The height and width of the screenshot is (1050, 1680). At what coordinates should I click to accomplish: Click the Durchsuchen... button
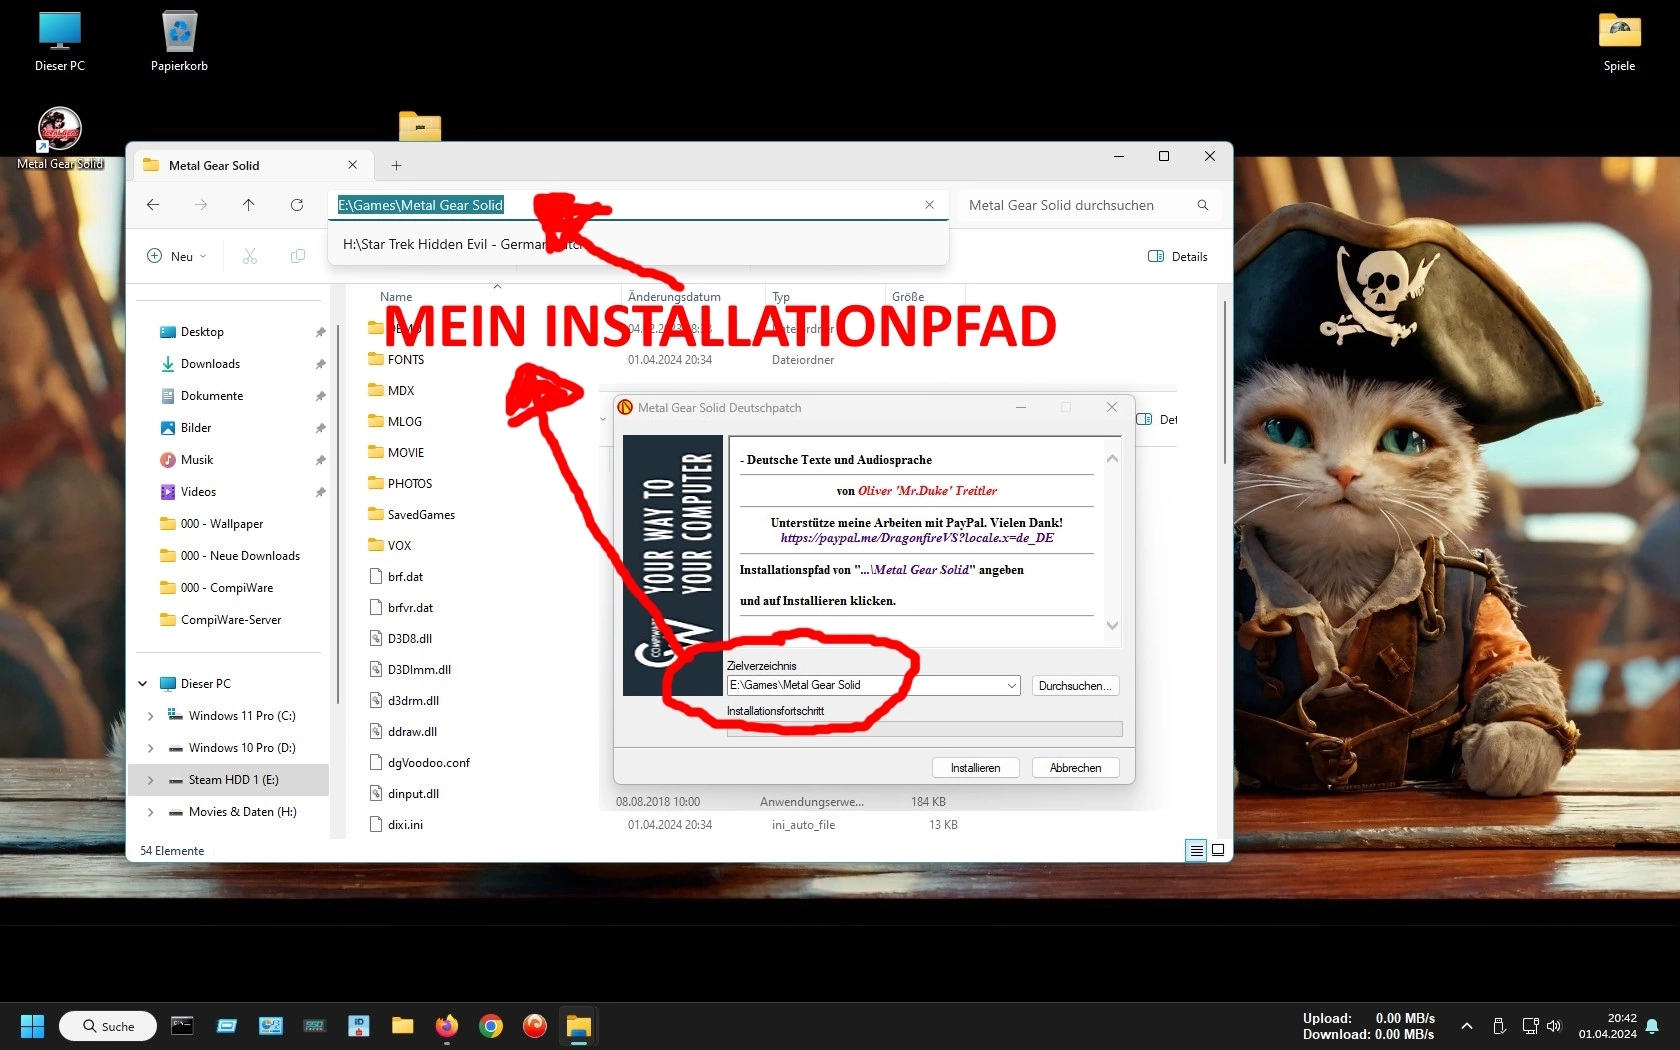tap(1075, 686)
